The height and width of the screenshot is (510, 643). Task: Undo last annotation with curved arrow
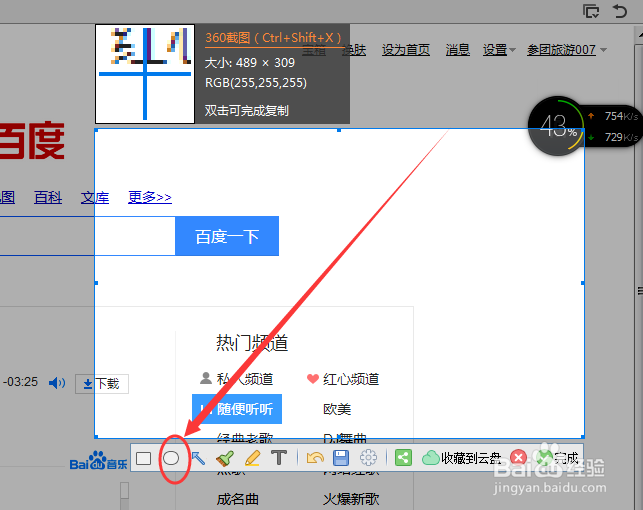pos(315,458)
